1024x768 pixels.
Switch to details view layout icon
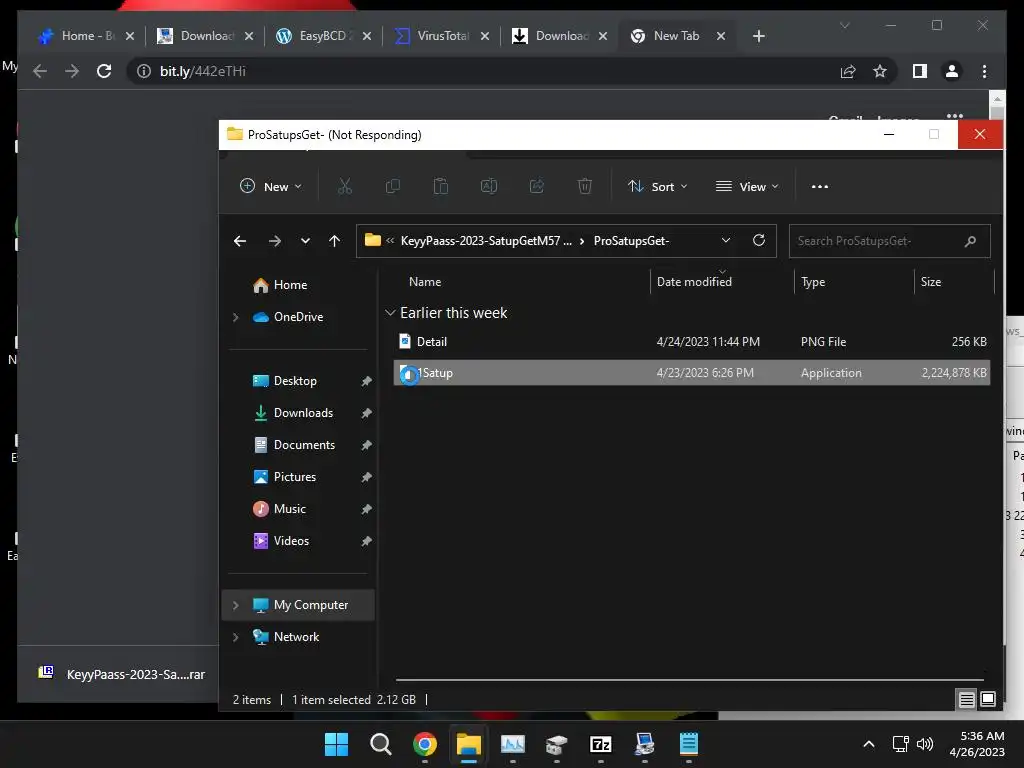point(967,699)
